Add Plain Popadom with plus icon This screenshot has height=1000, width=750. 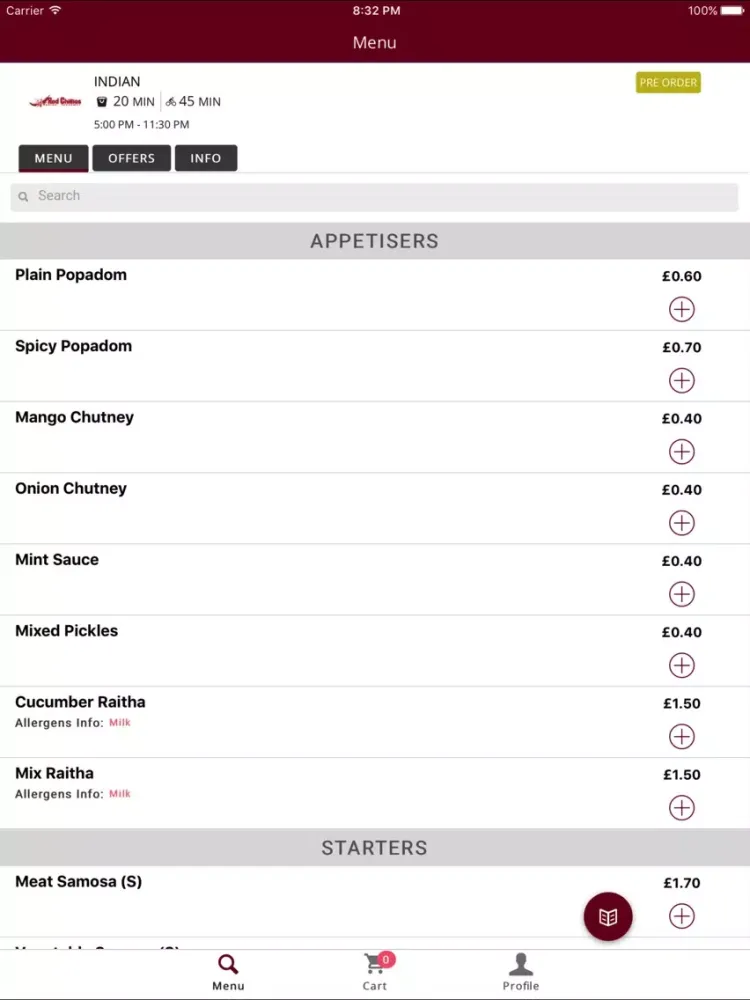coord(681,309)
